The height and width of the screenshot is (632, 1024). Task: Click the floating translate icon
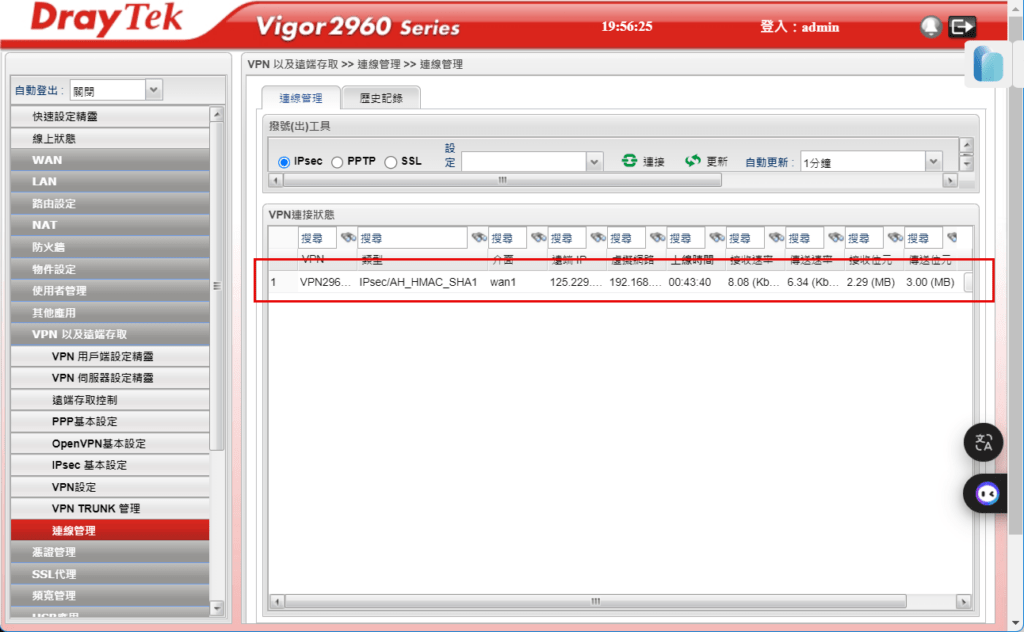coord(984,443)
